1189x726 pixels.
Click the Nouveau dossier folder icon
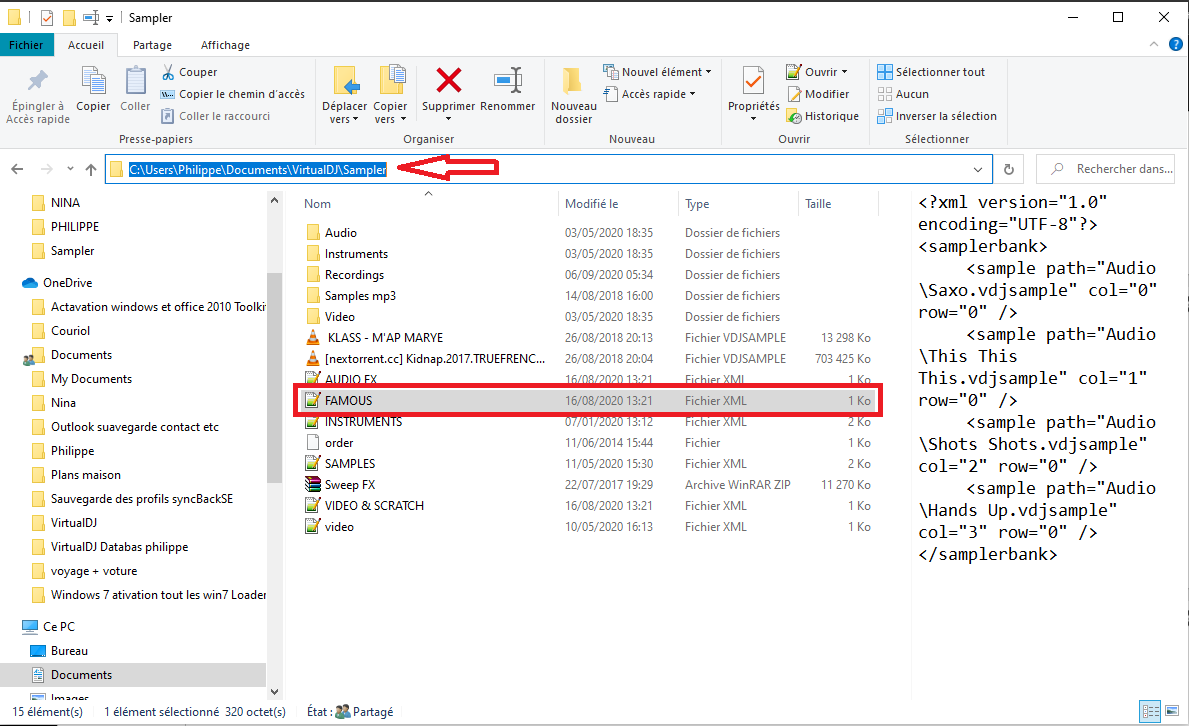click(x=573, y=80)
